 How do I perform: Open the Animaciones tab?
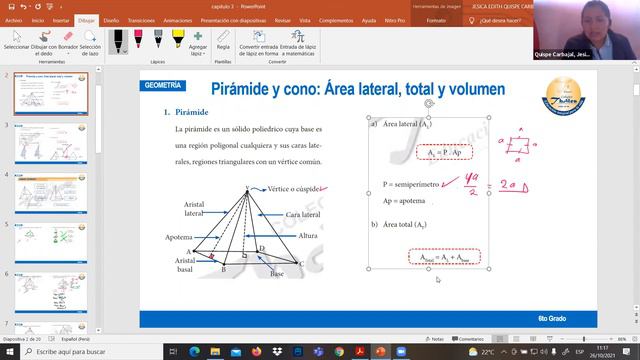(x=178, y=20)
